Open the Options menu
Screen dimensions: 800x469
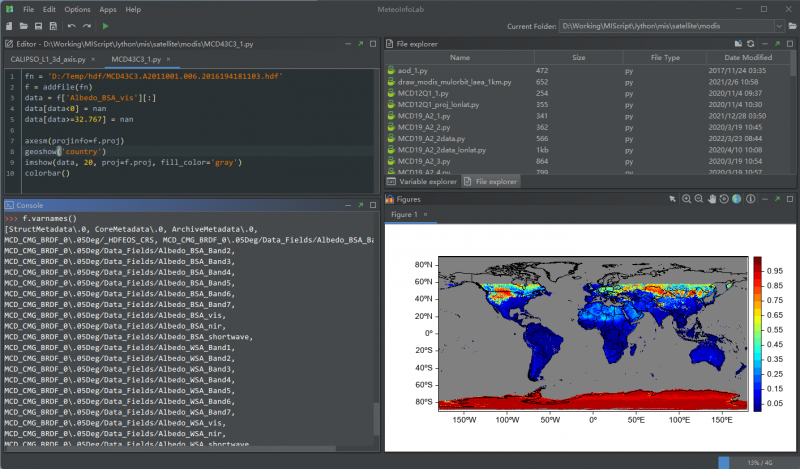(x=77, y=9)
